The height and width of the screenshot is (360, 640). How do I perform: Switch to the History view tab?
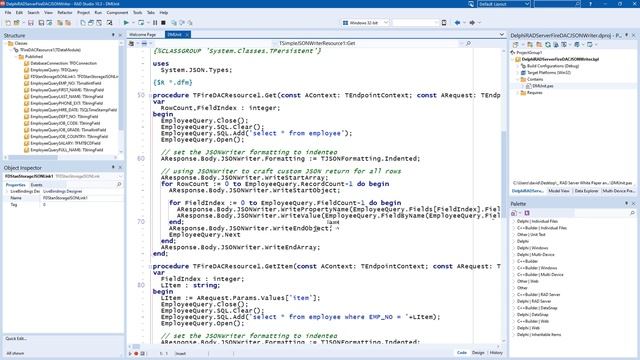(x=496, y=353)
